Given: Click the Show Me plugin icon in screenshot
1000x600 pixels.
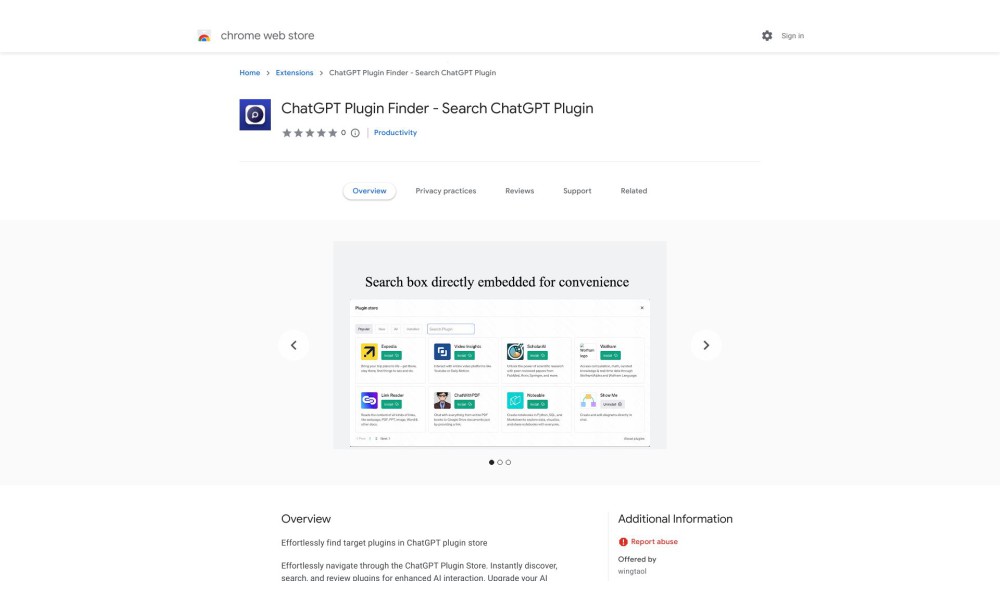Looking at the screenshot, I should click(x=588, y=400).
